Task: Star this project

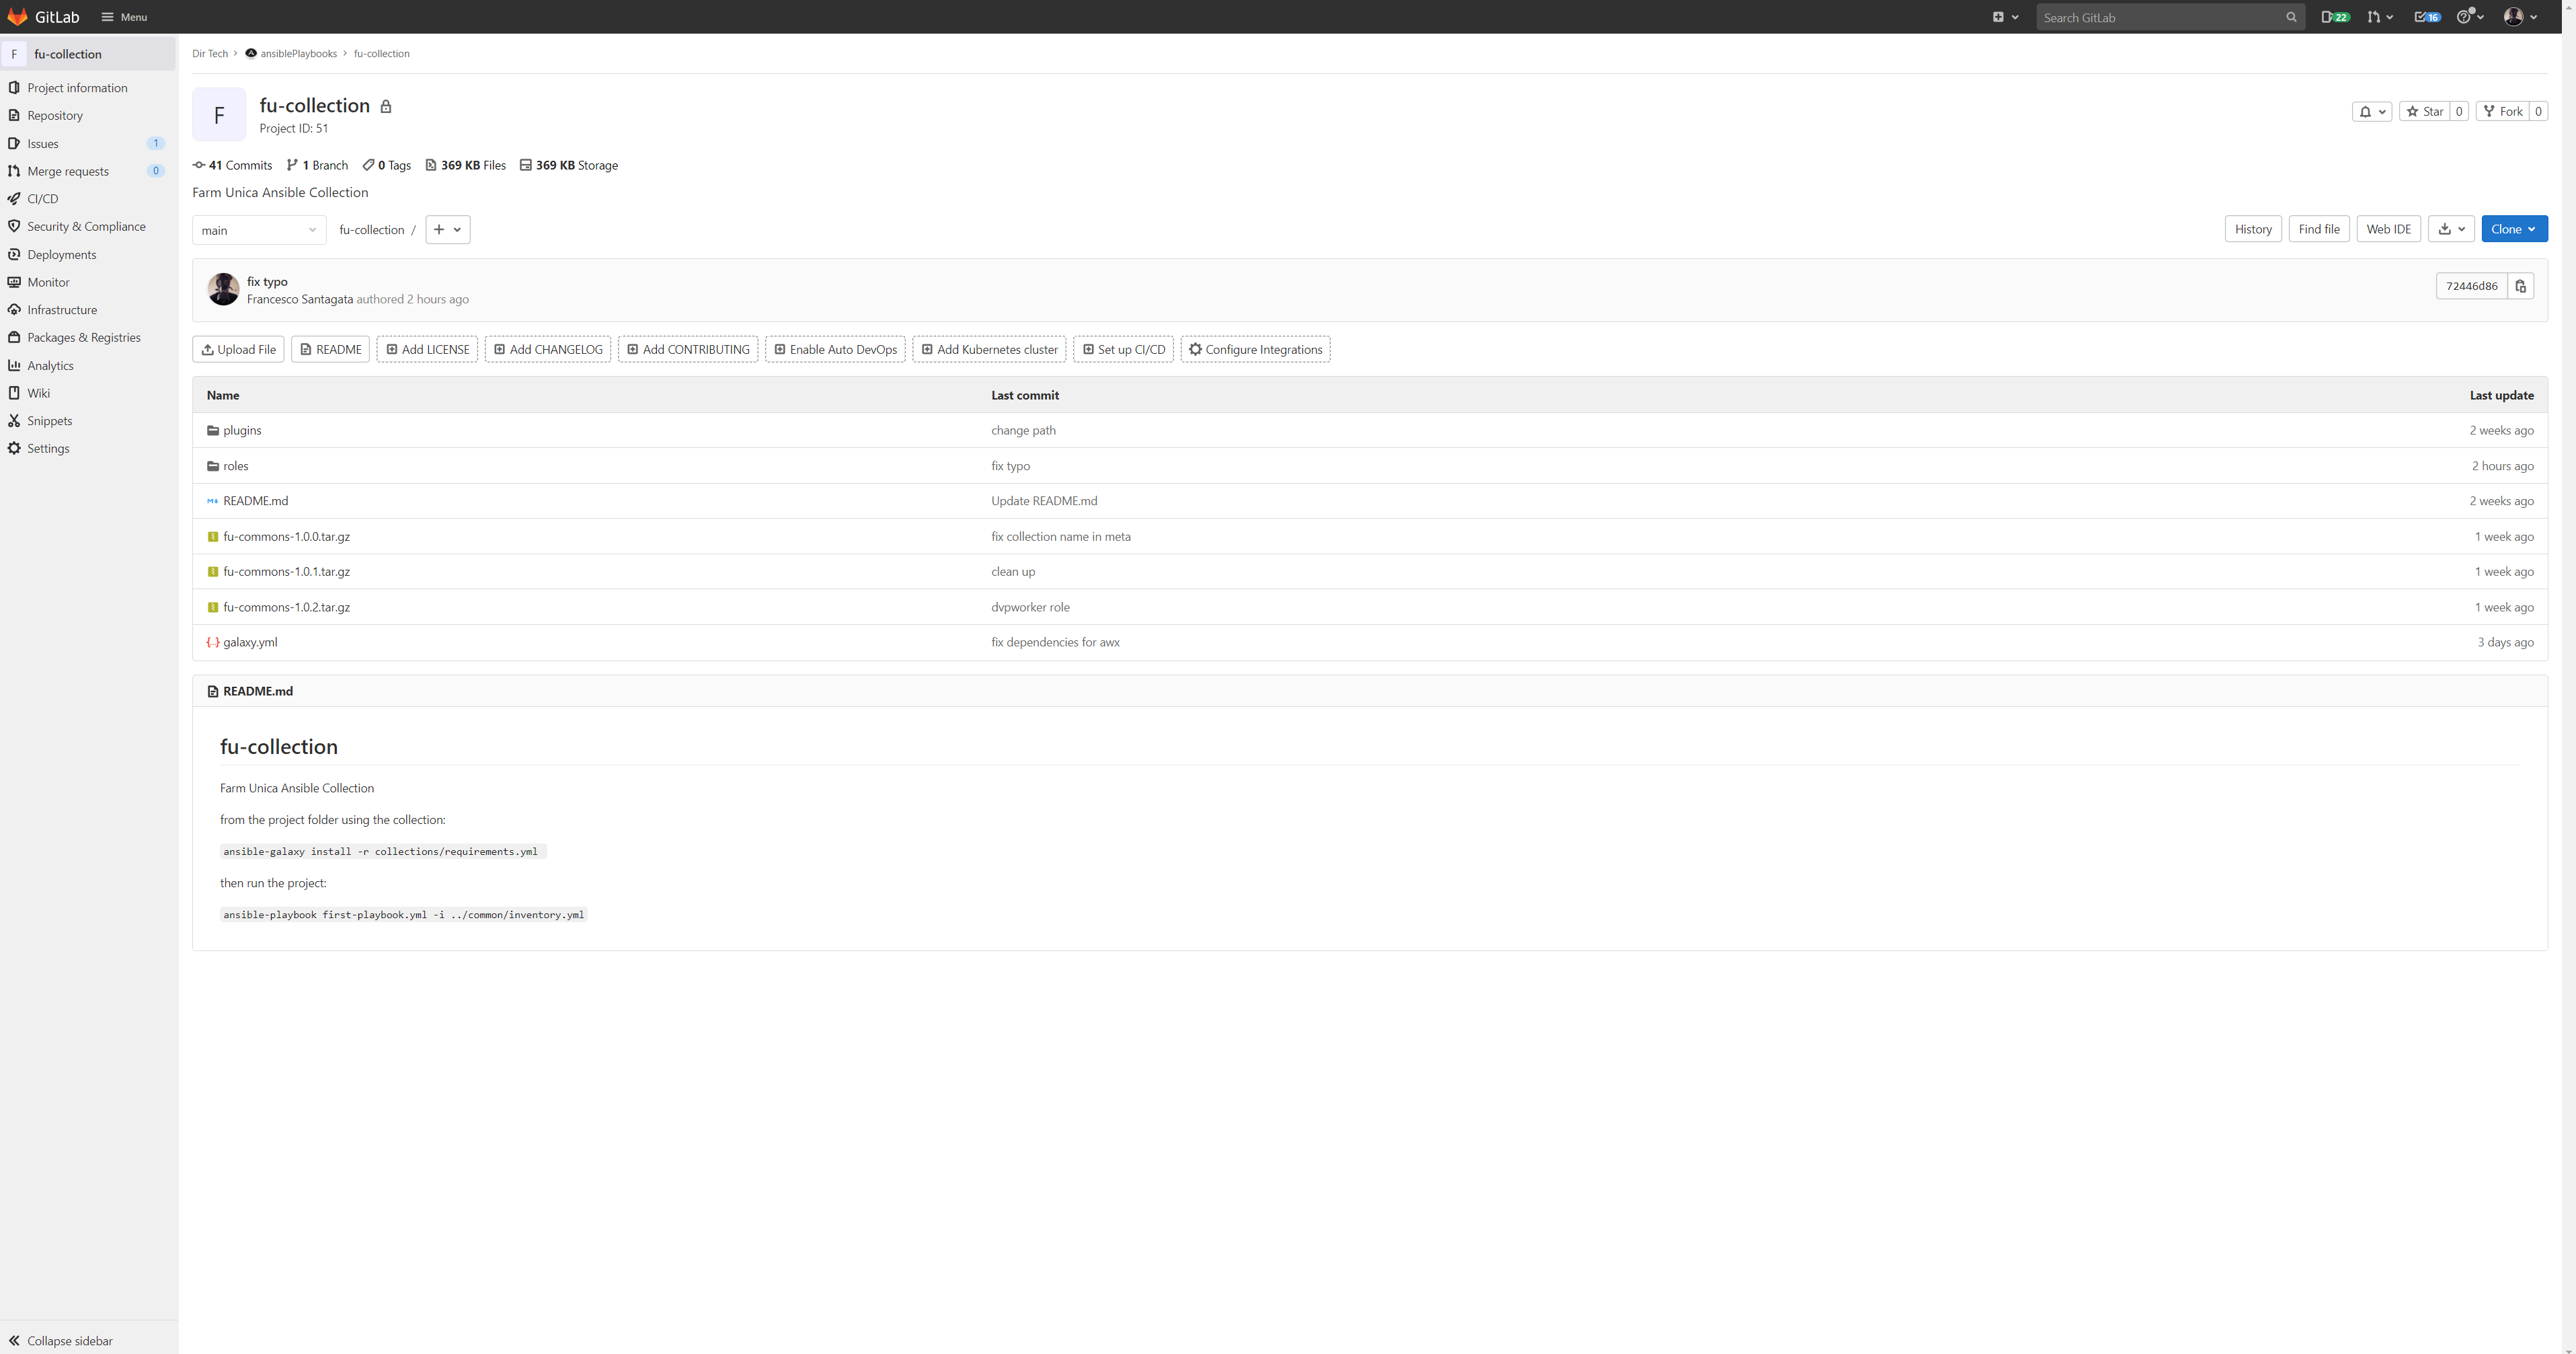Action: tap(2425, 111)
